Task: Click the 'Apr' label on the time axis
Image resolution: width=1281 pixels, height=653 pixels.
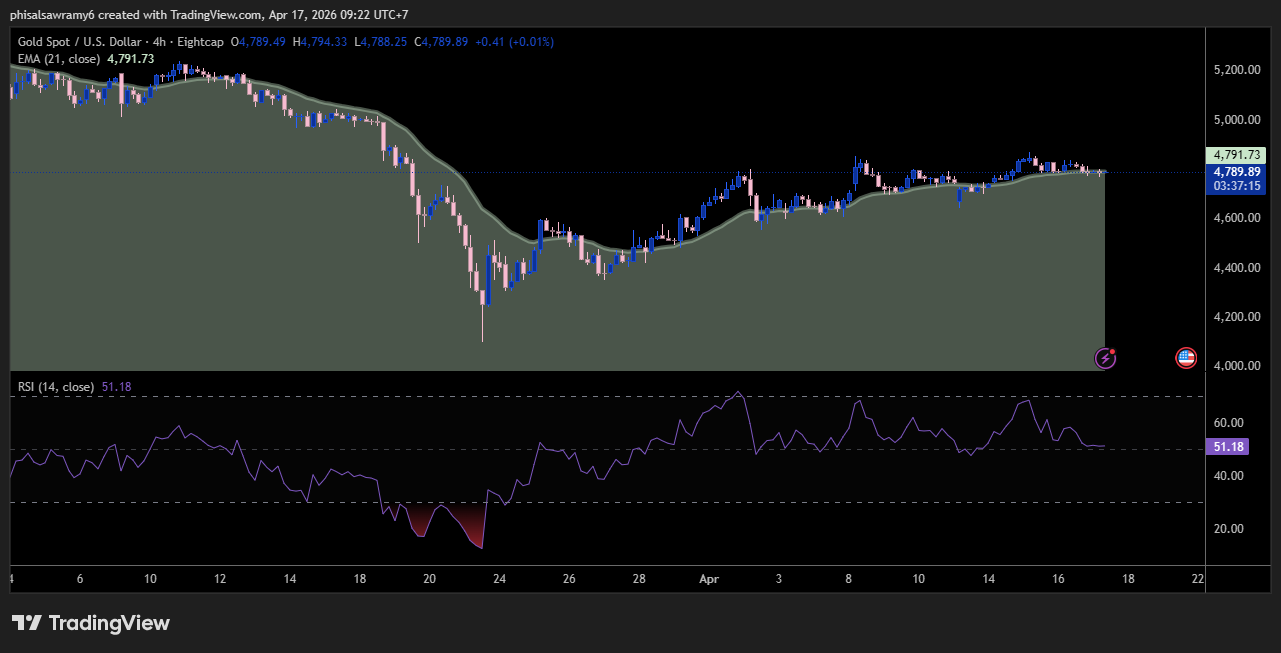Action: tap(709, 579)
